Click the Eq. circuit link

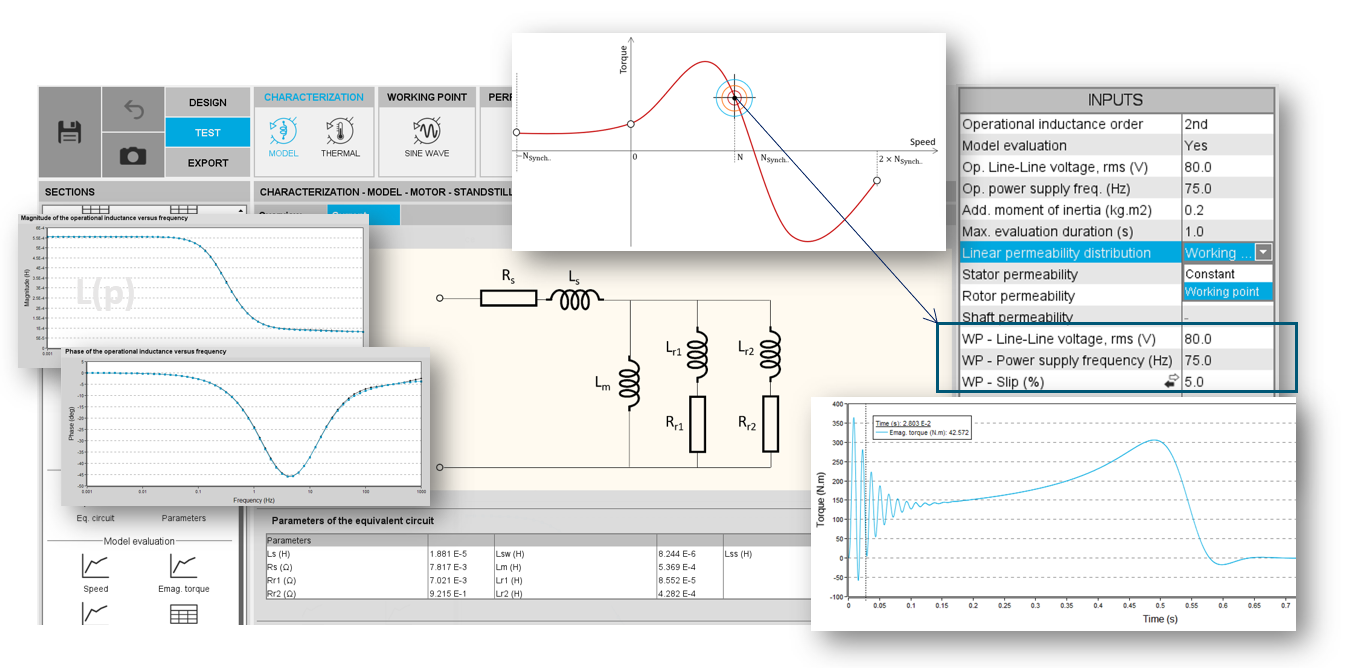click(97, 518)
